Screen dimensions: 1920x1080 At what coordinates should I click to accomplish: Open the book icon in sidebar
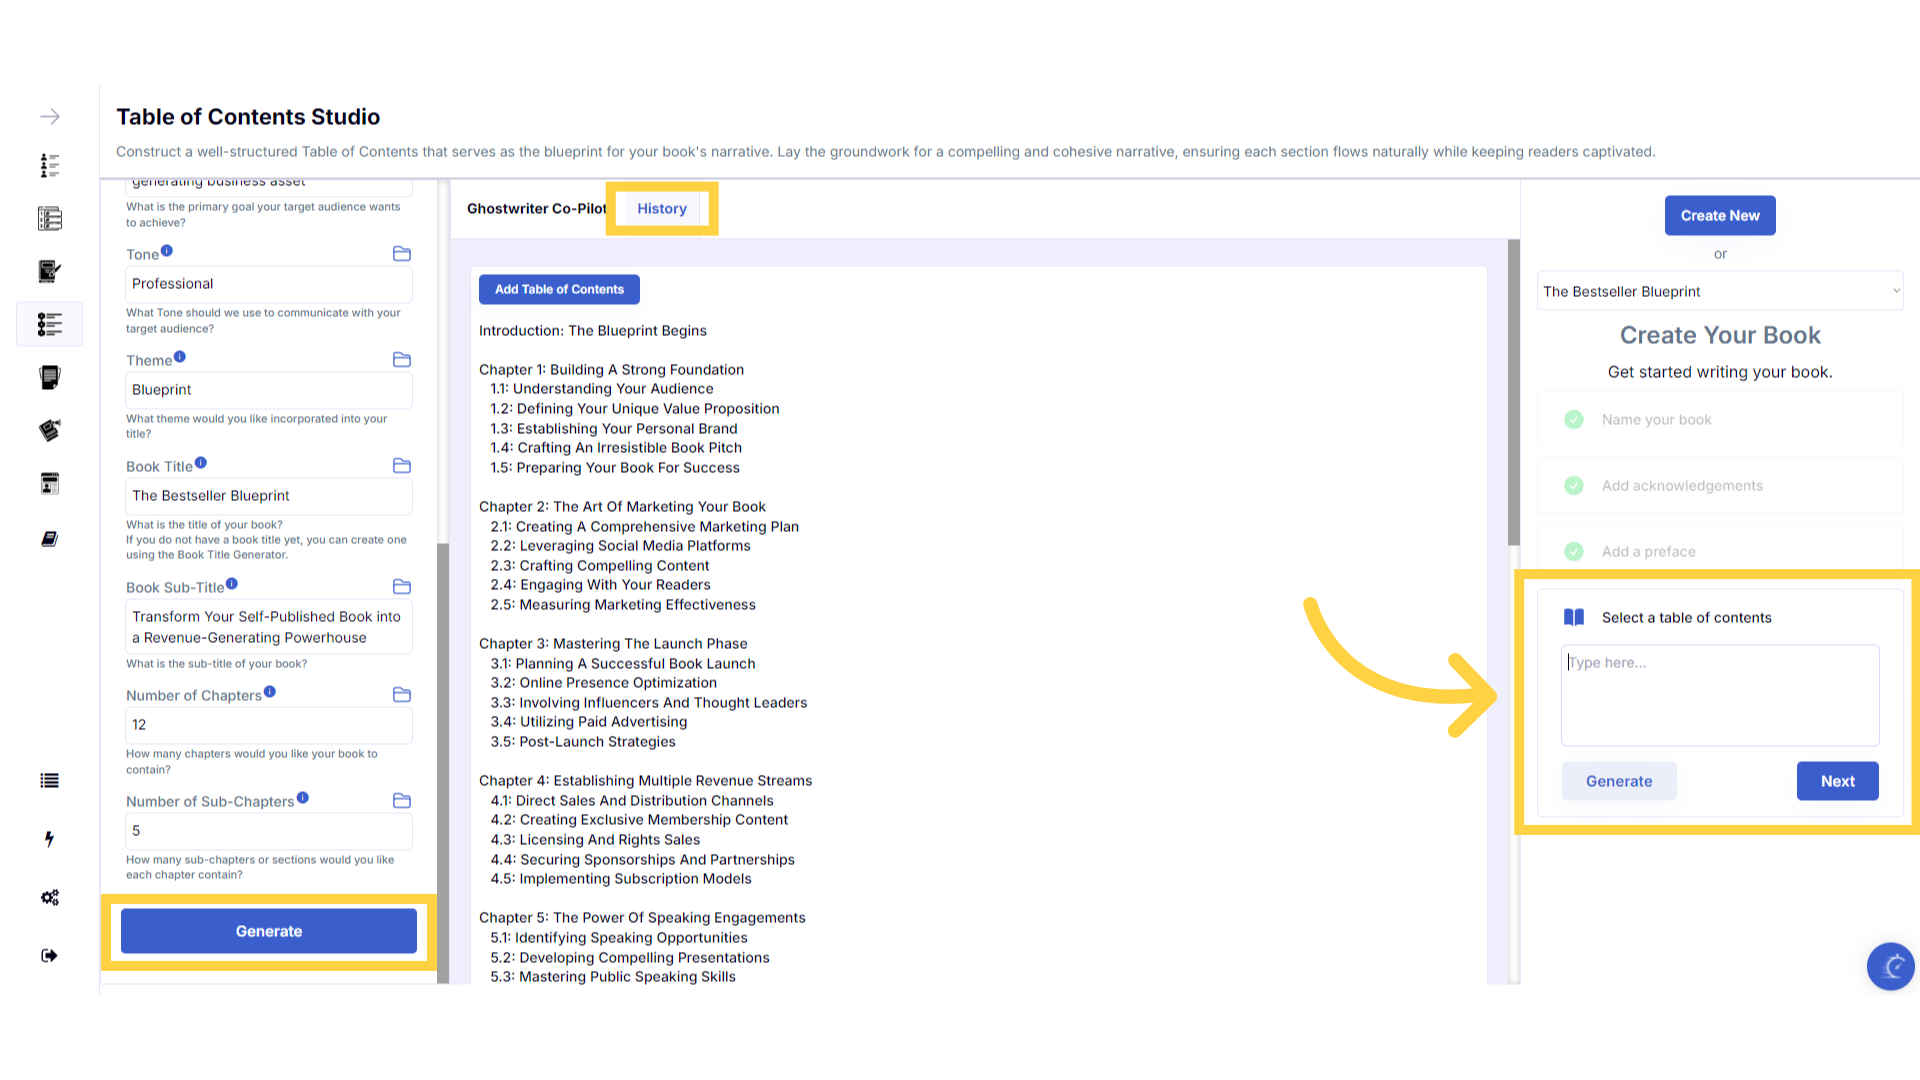[49, 539]
